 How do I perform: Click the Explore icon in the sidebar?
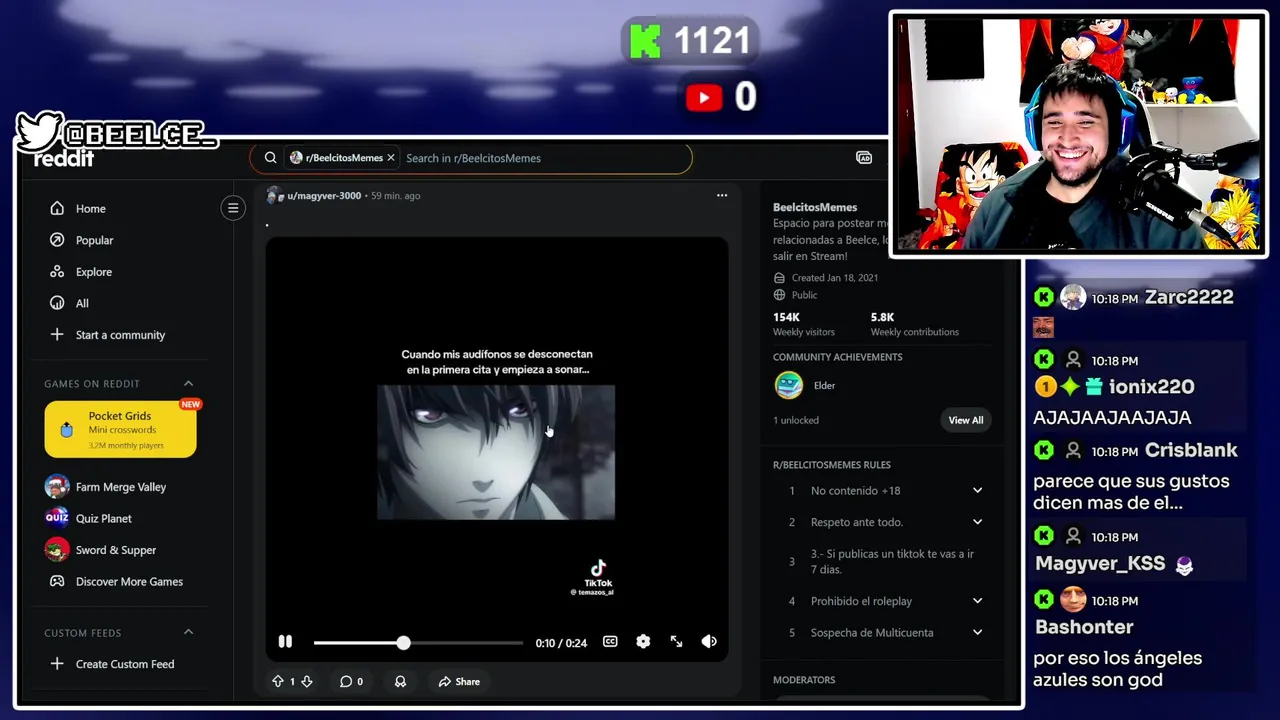[x=57, y=271]
